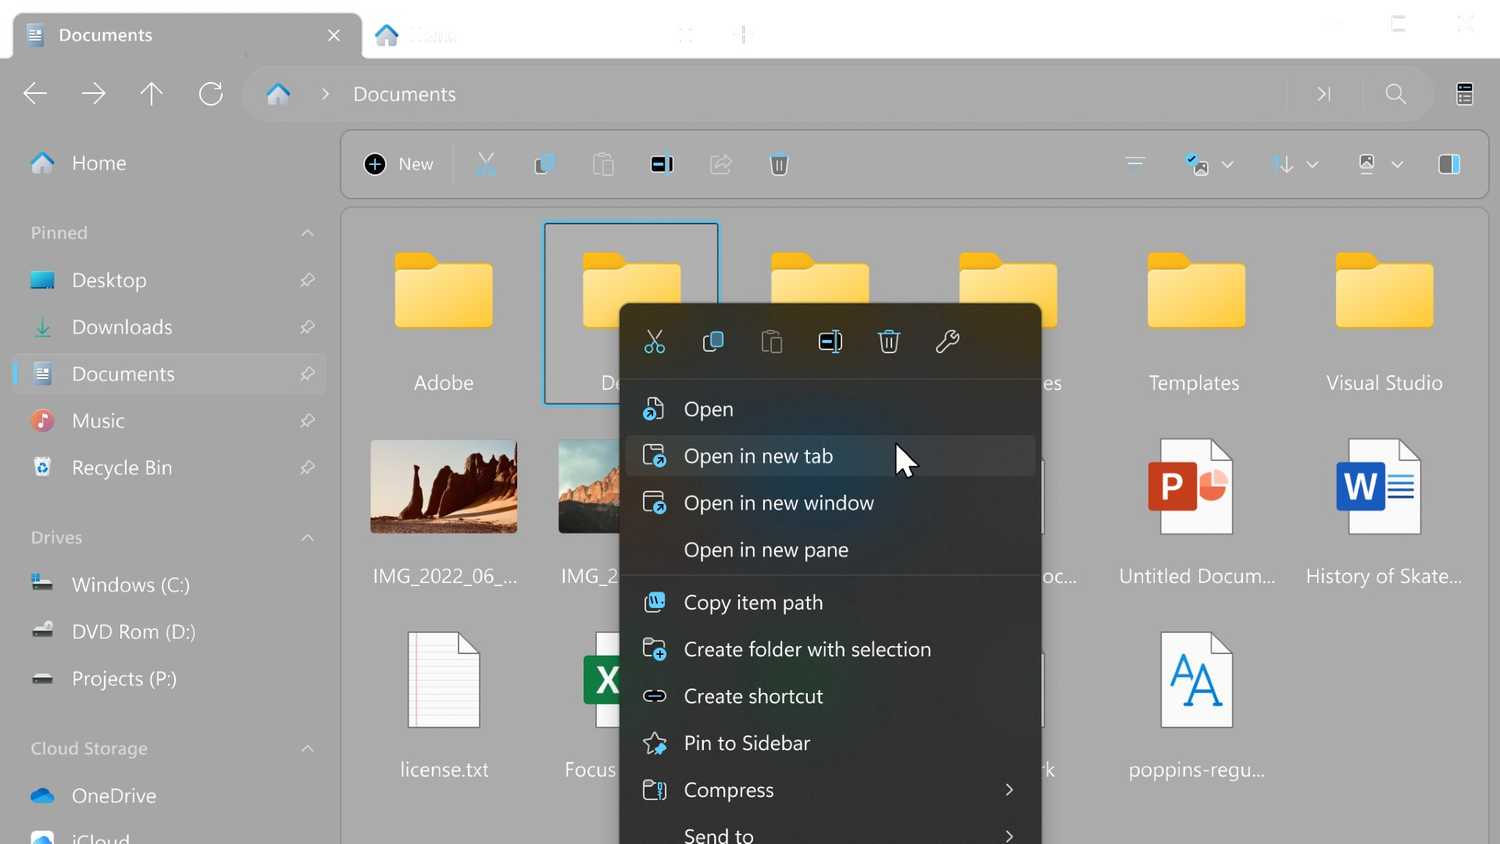Open Music in the sidebar
Image resolution: width=1500 pixels, height=844 pixels.
click(x=168, y=421)
